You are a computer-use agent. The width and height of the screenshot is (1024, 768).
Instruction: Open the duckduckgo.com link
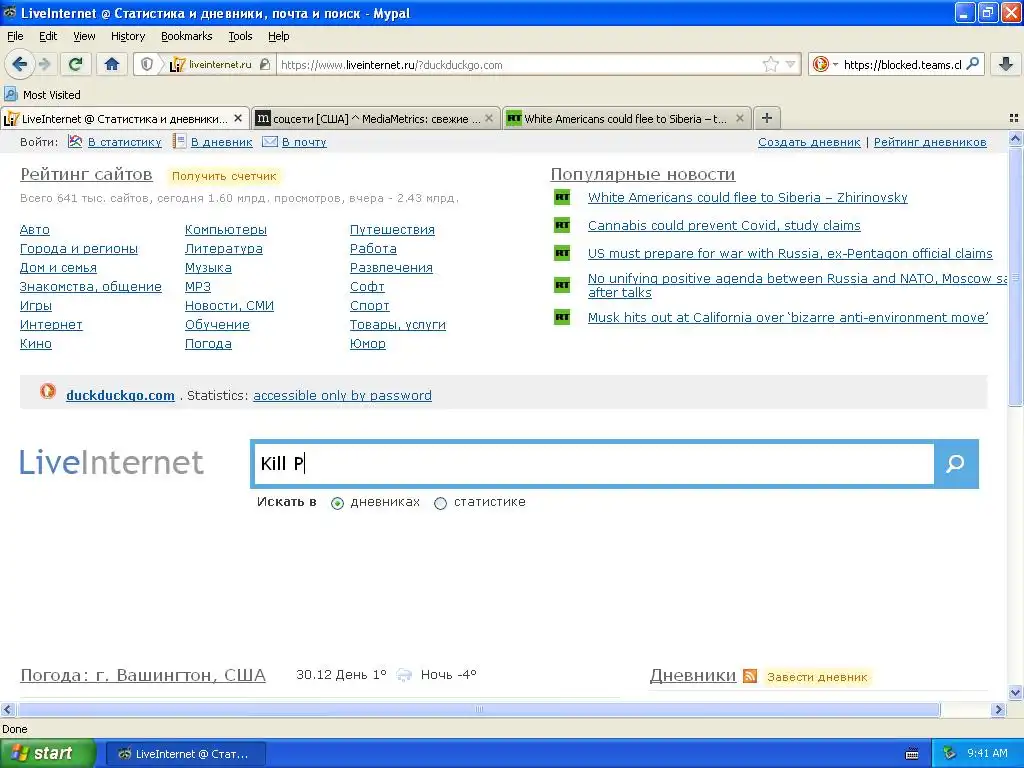120,396
